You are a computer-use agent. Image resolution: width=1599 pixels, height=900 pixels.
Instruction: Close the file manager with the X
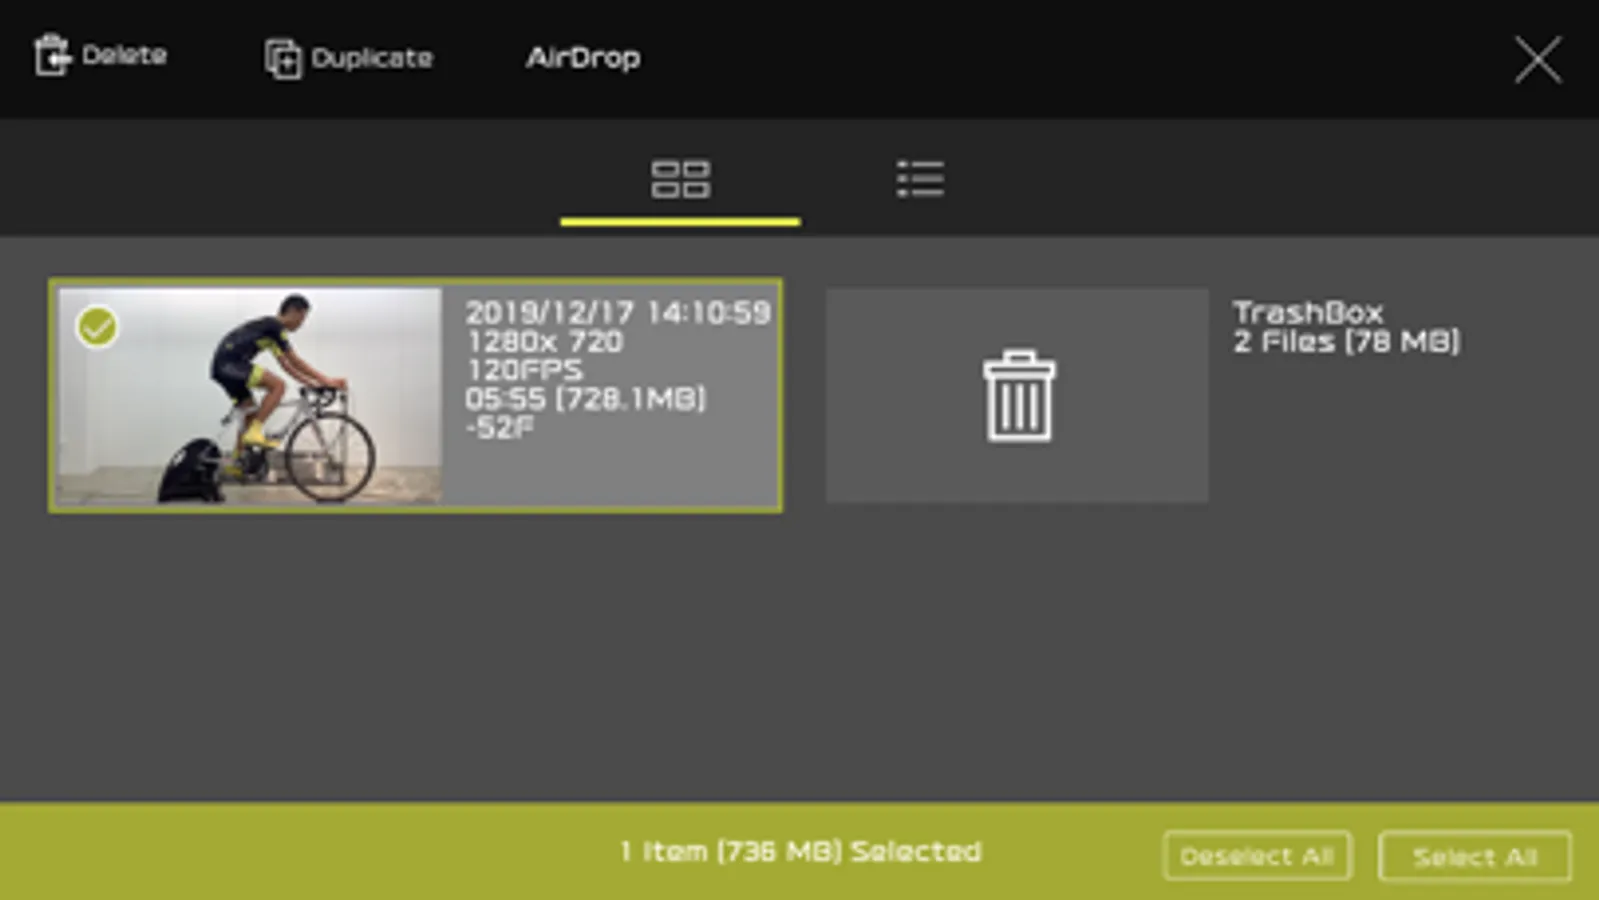click(1537, 60)
